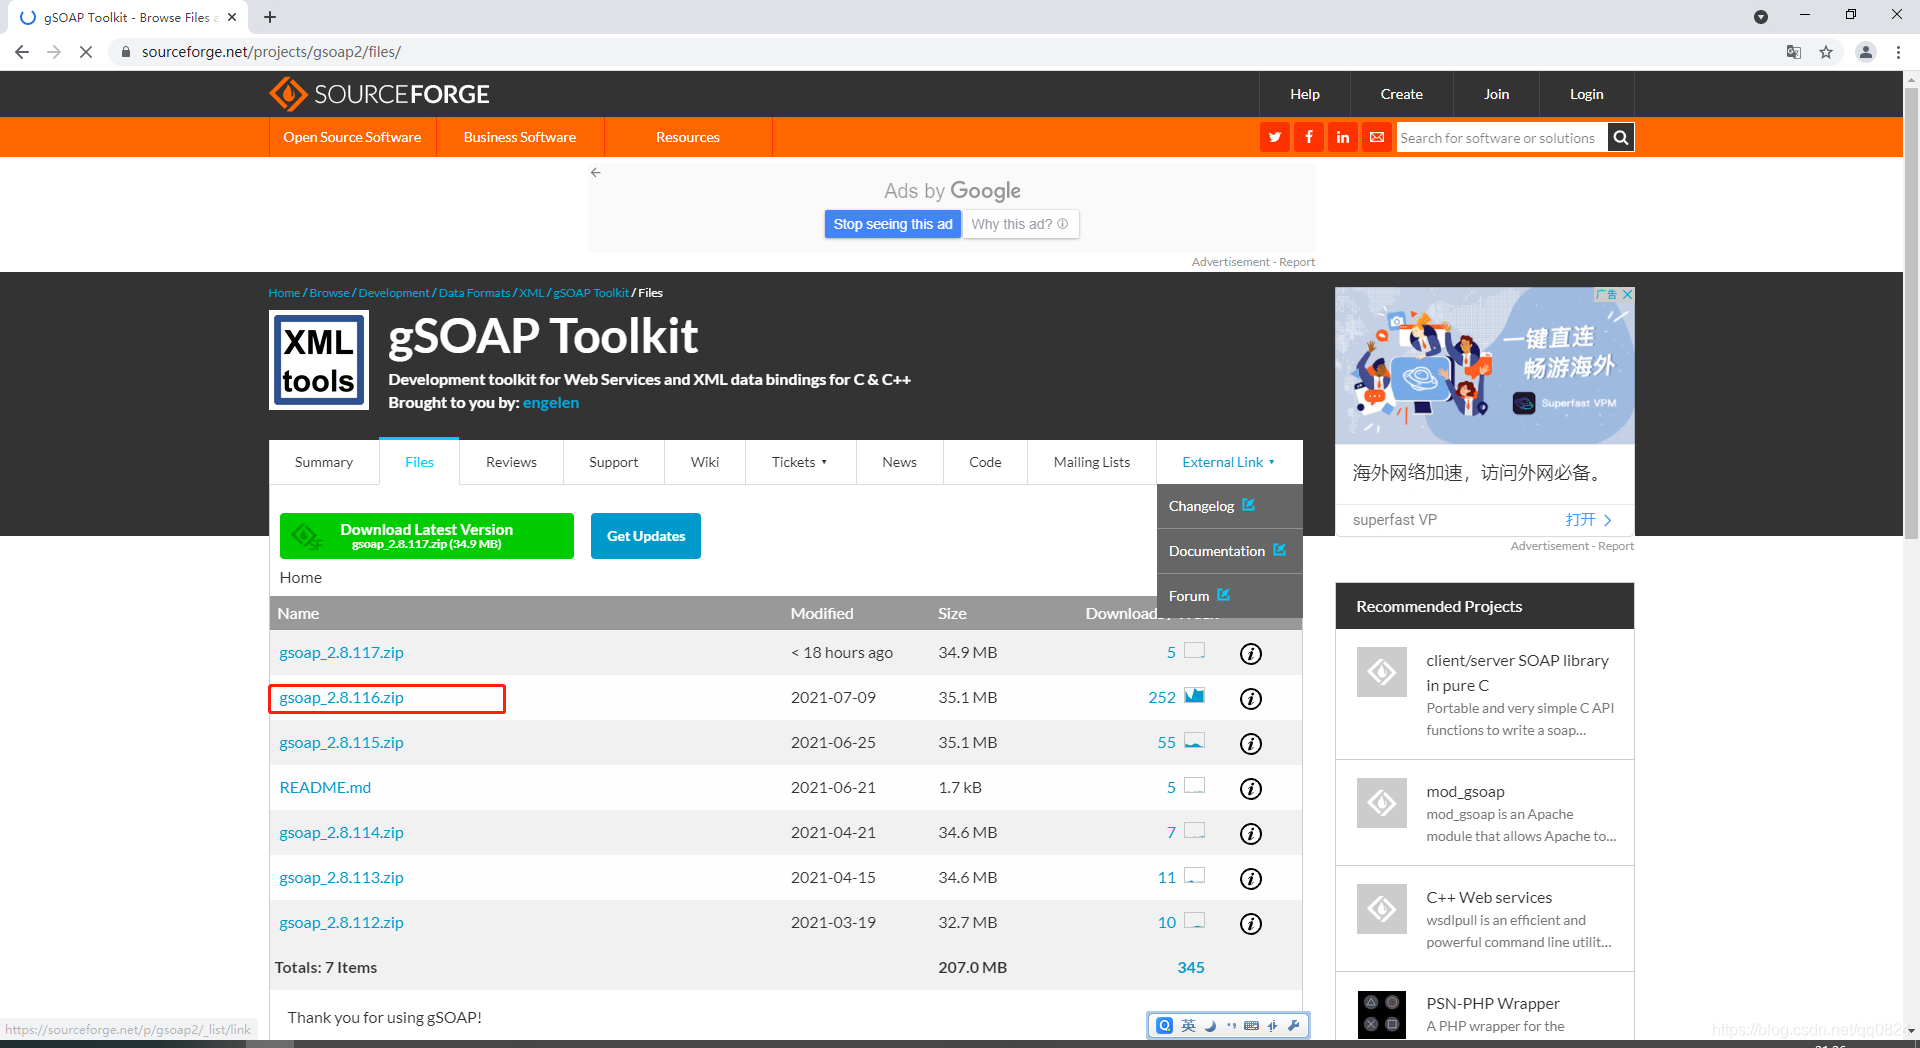Click the email envelope icon

point(1377,137)
